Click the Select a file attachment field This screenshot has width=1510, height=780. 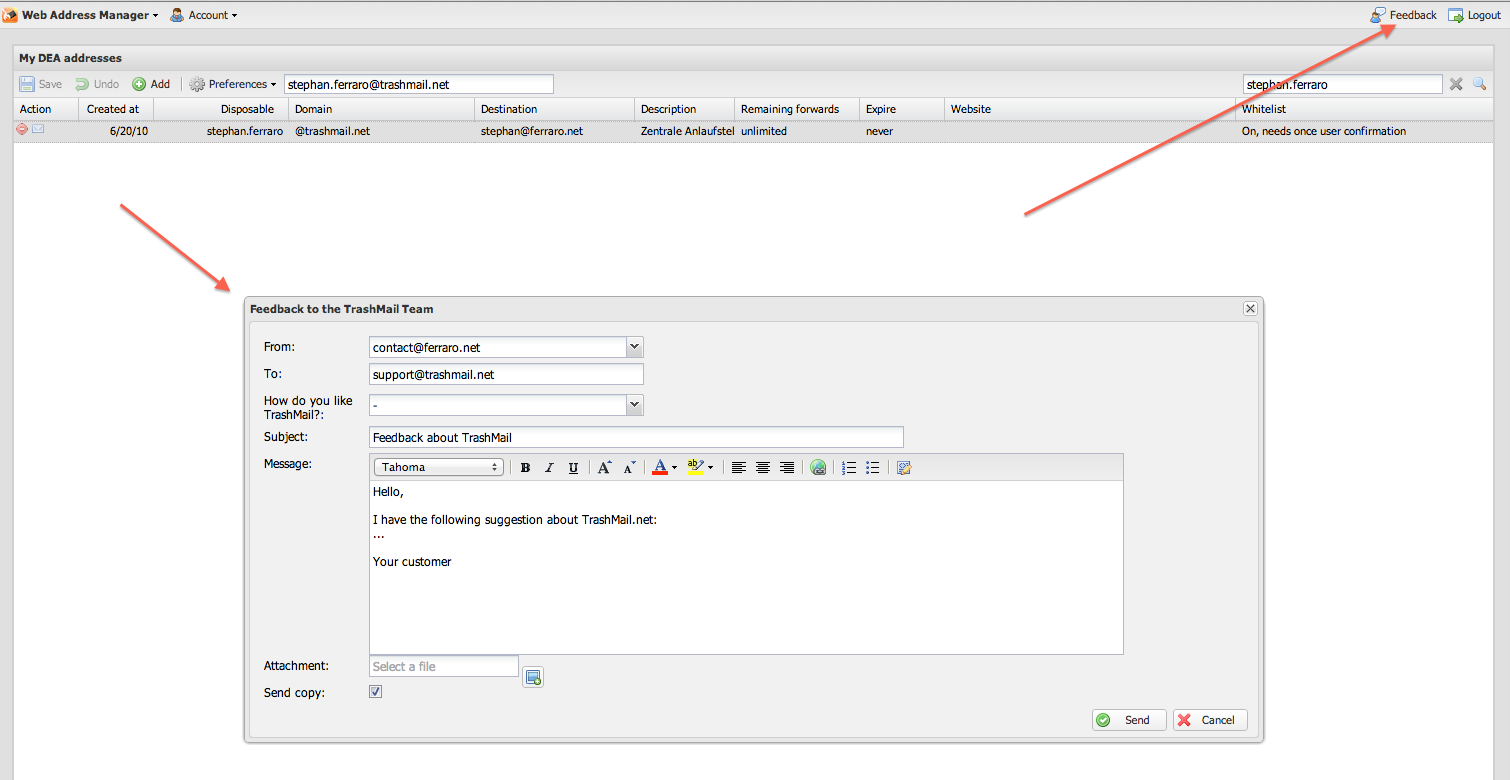coord(444,666)
